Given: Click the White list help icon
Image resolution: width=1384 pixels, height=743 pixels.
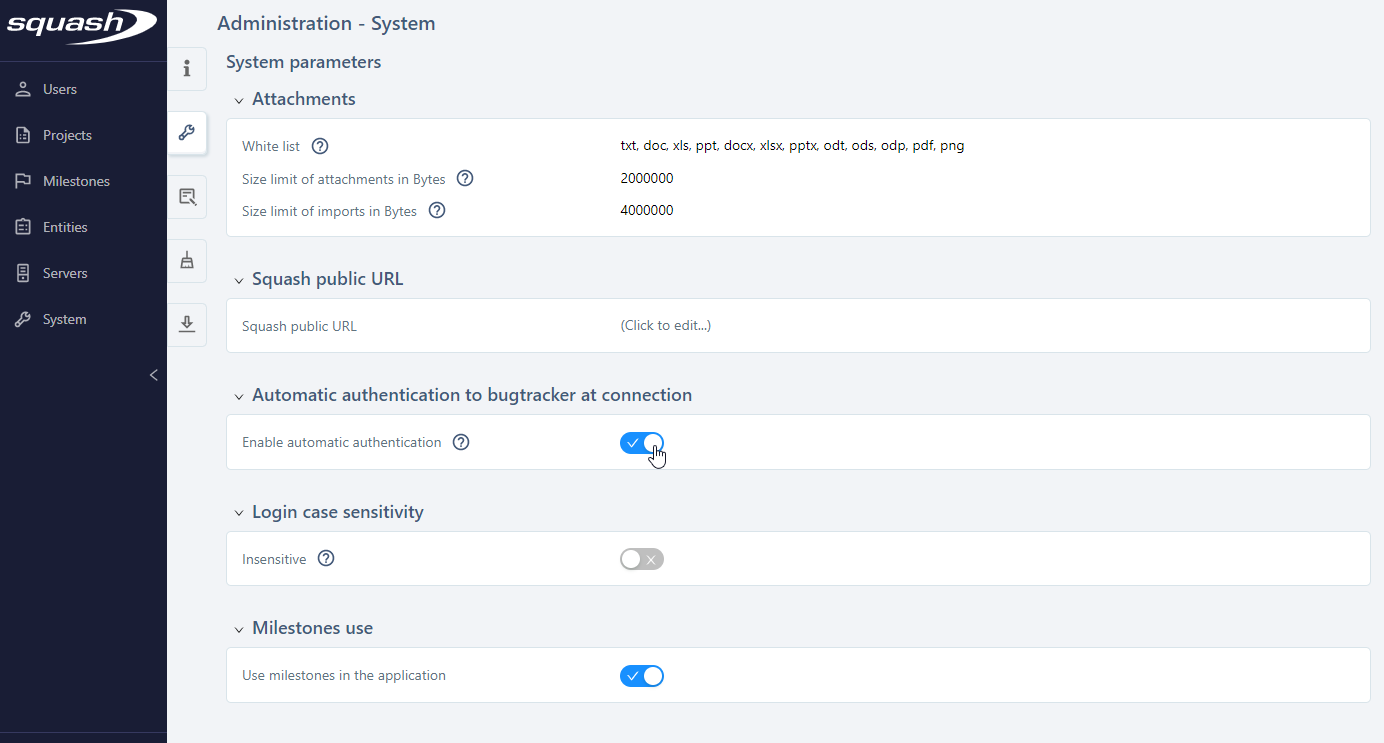Looking at the screenshot, I should click(320, 146).
